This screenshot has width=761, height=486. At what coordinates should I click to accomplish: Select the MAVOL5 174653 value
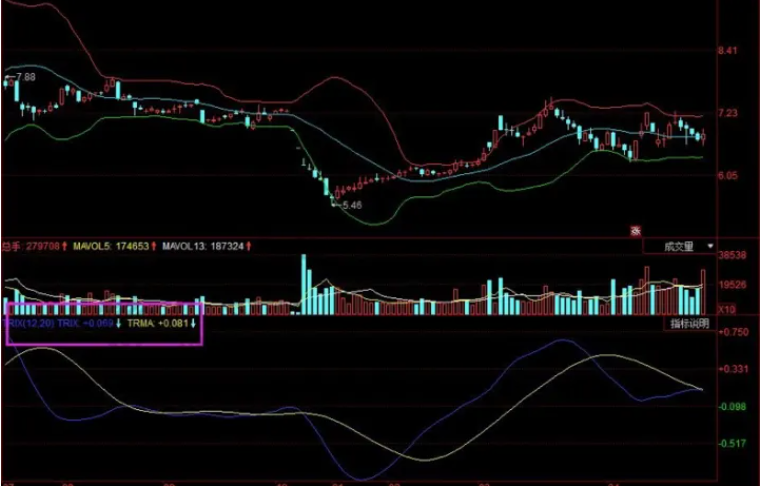115,247
